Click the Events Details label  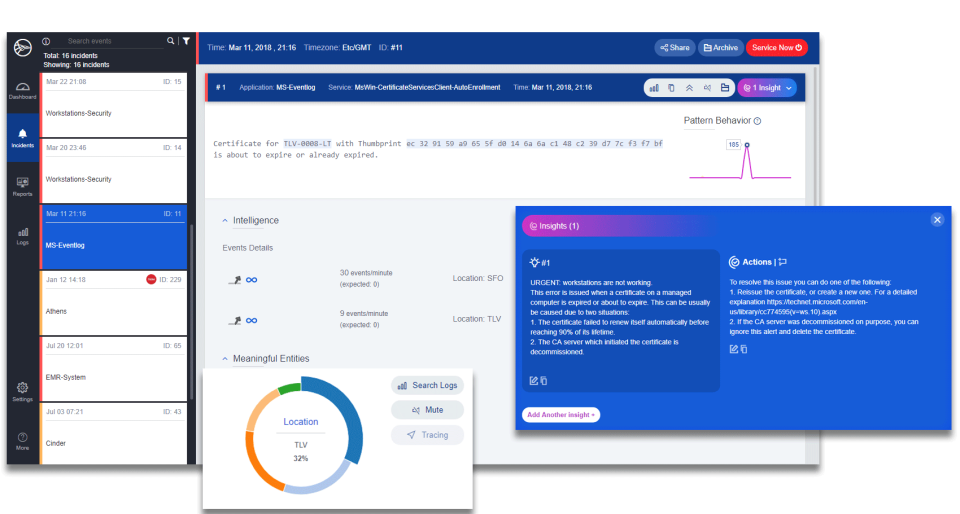(247, 248)
